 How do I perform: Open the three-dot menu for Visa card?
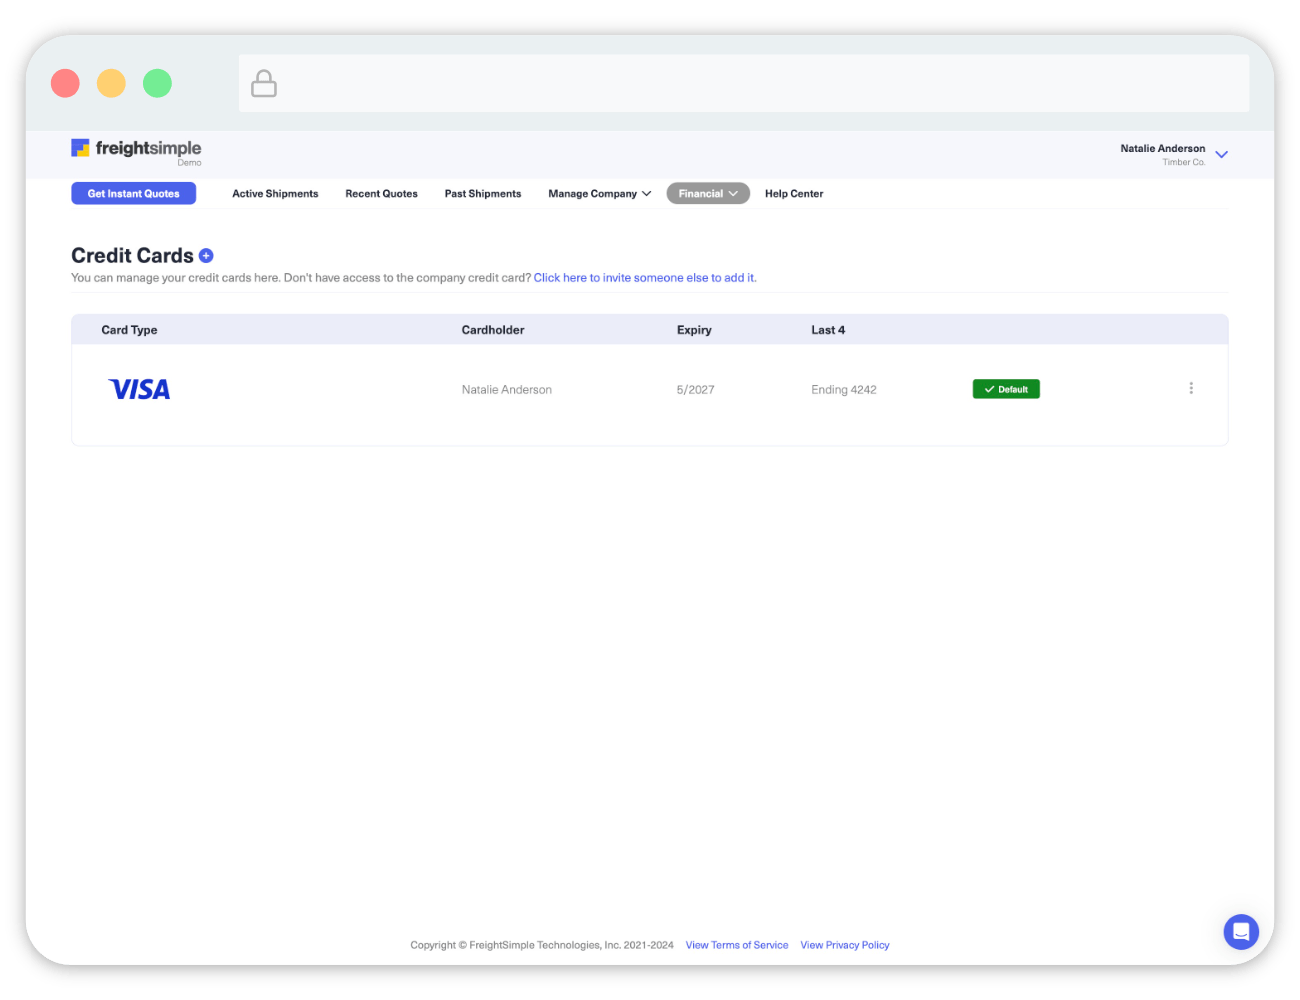point(1190,388)
